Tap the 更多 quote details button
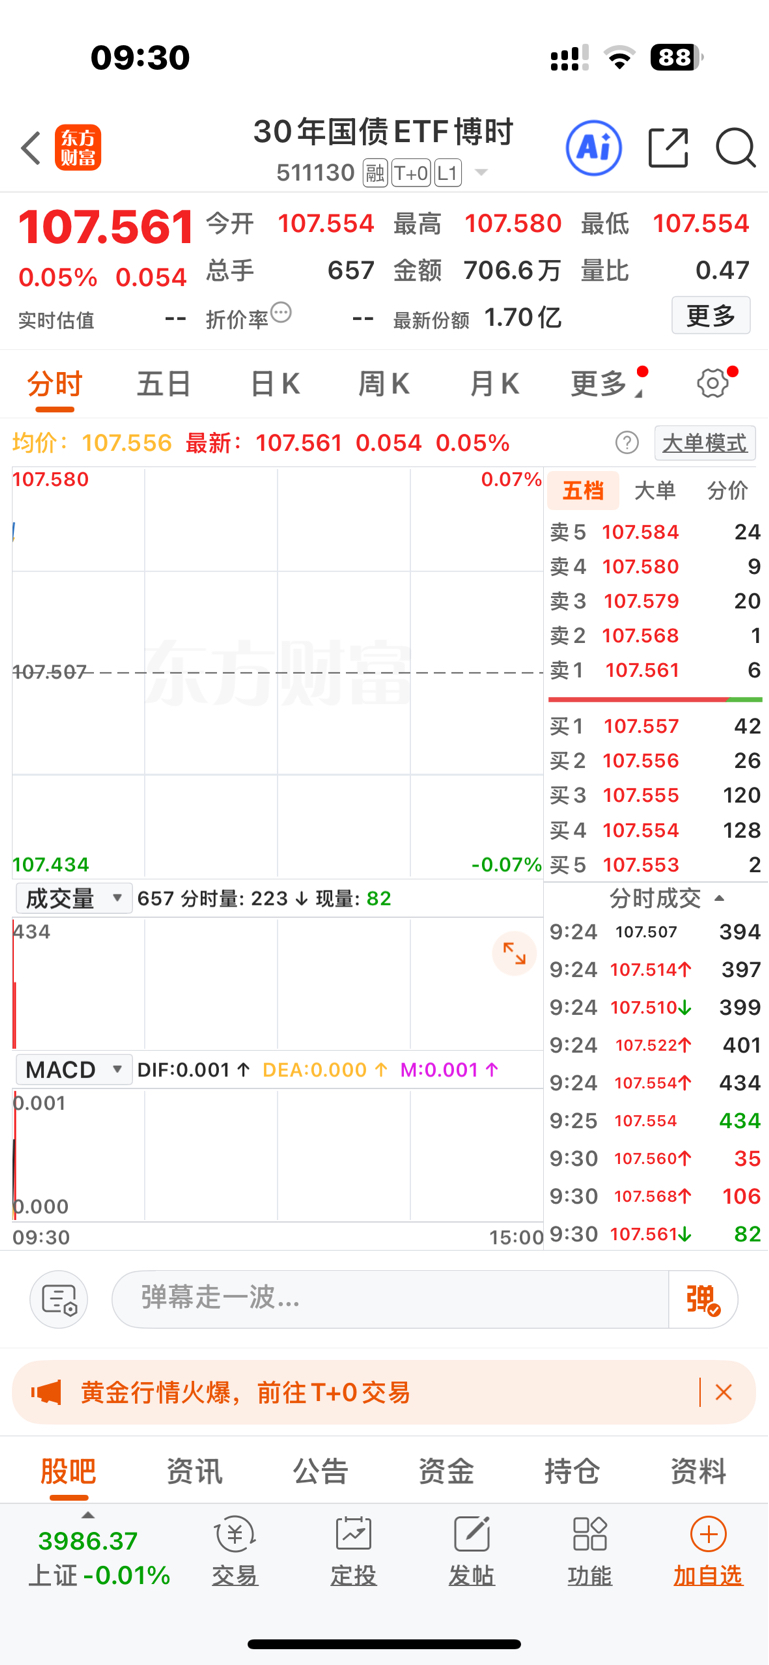769x1665 pixels. coord(711,316)
